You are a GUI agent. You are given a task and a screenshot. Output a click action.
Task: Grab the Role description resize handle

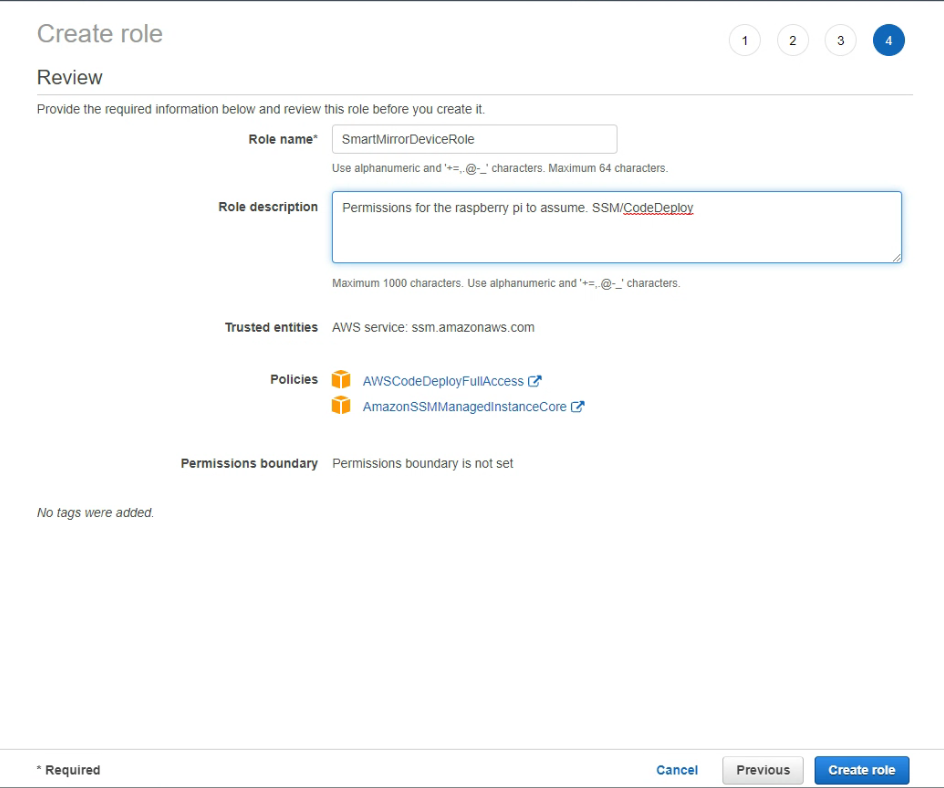point(896,258)
